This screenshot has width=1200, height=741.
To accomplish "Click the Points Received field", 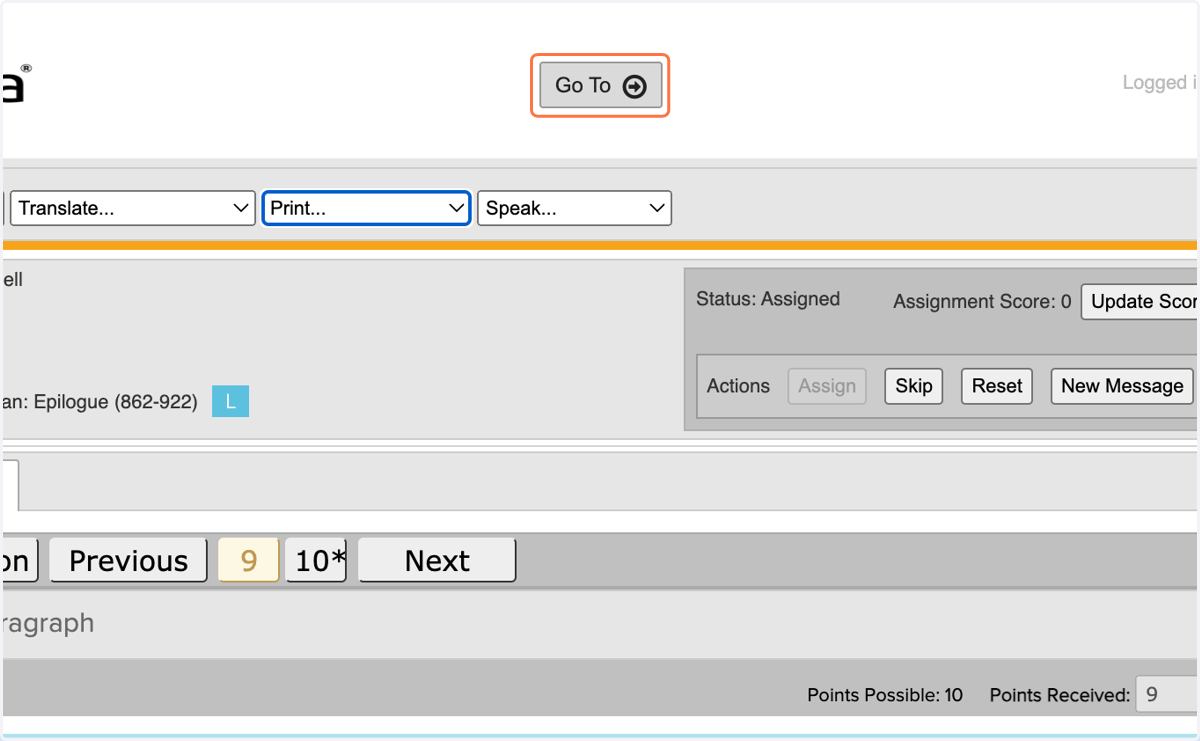I will (x=1168, y=694).
